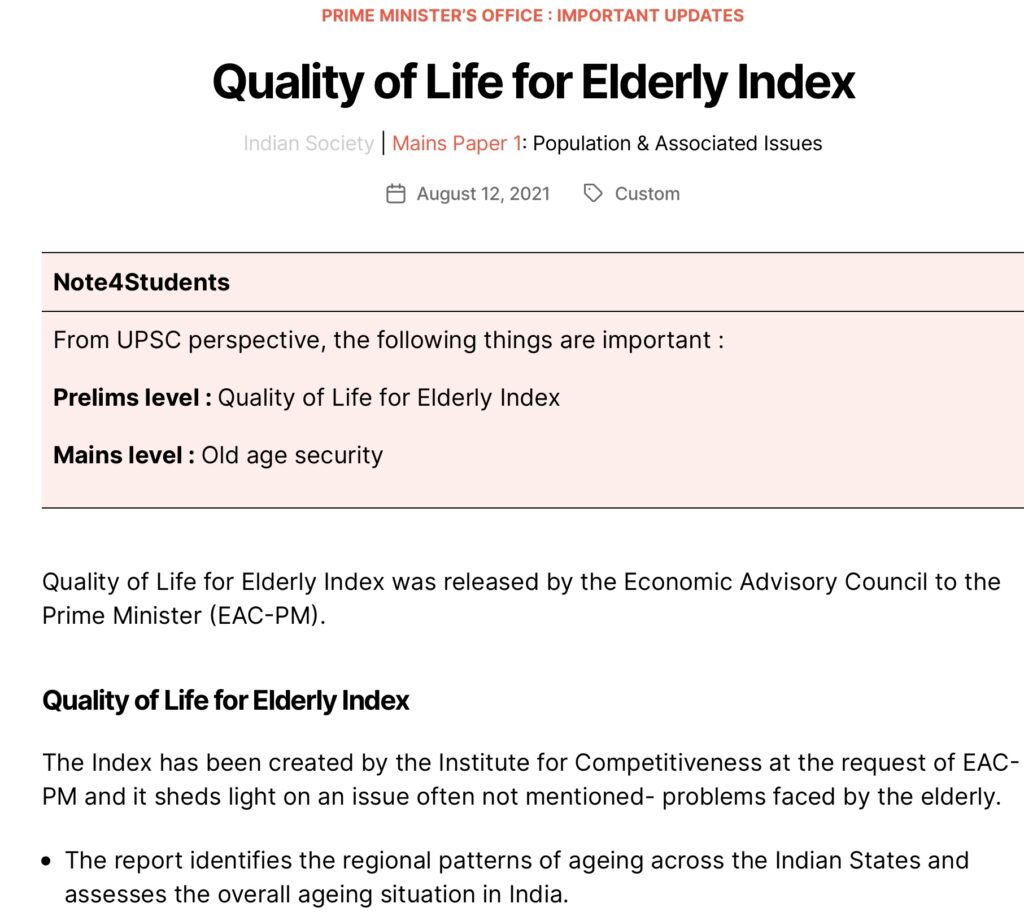Click the Institute for Competitiveness paragraph
The height and width of the screenshot is (912, 1024).
(530, 779)
